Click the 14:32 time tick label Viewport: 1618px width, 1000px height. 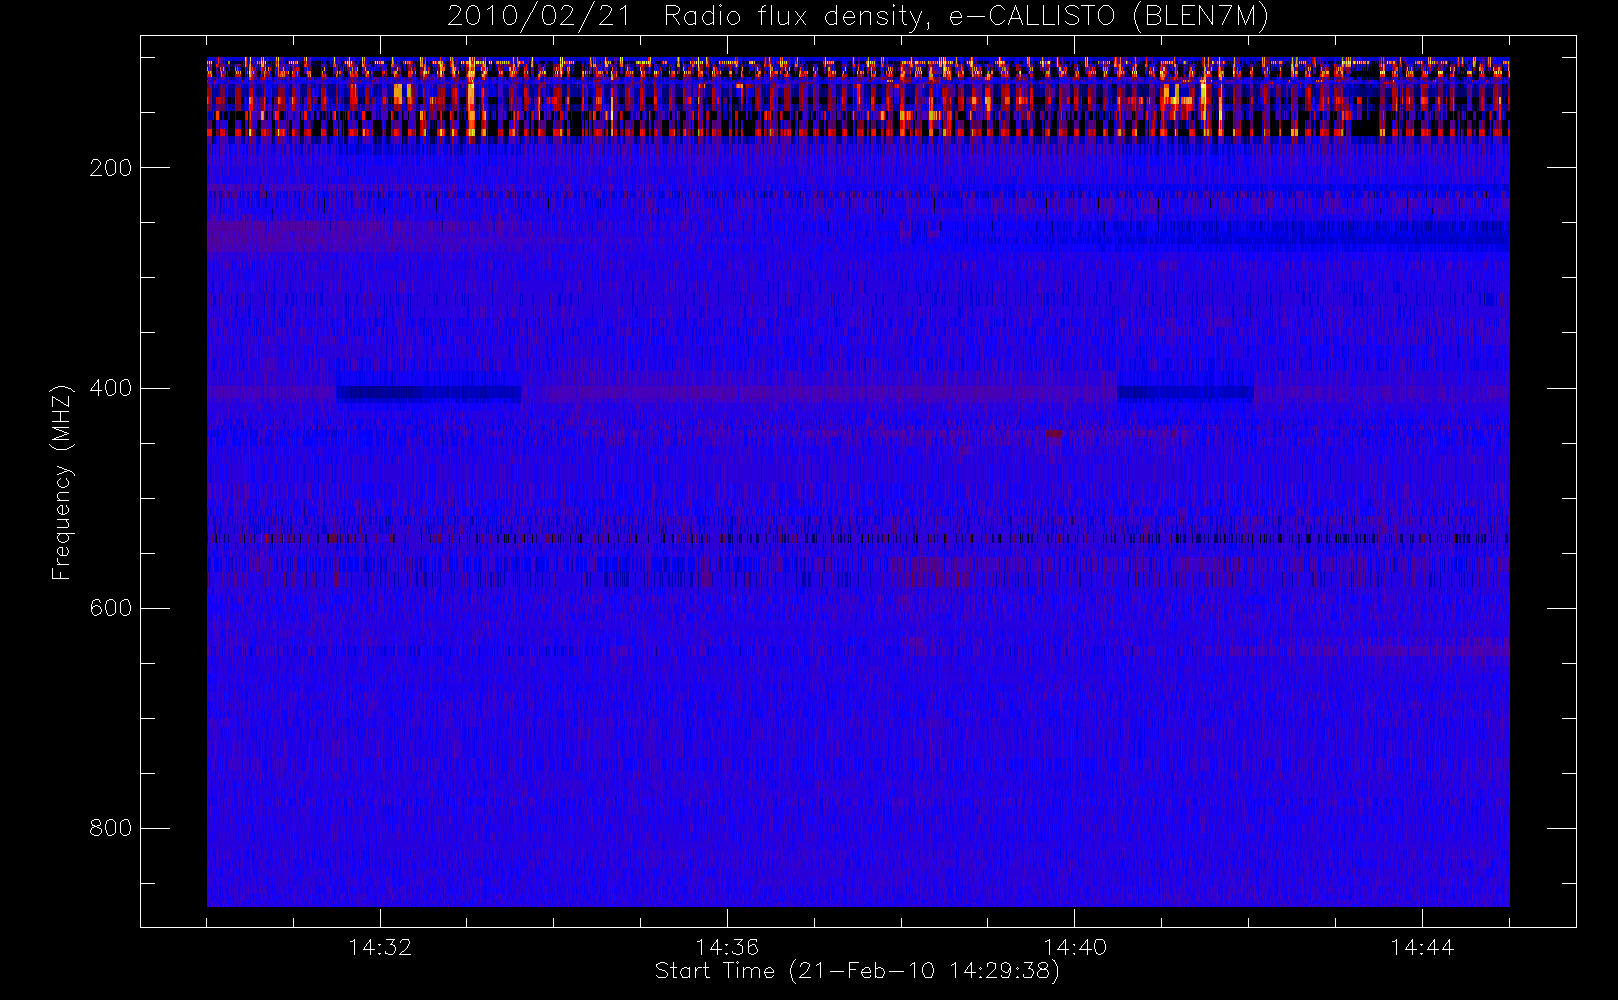pyautogui.click(x=380, y=947)
